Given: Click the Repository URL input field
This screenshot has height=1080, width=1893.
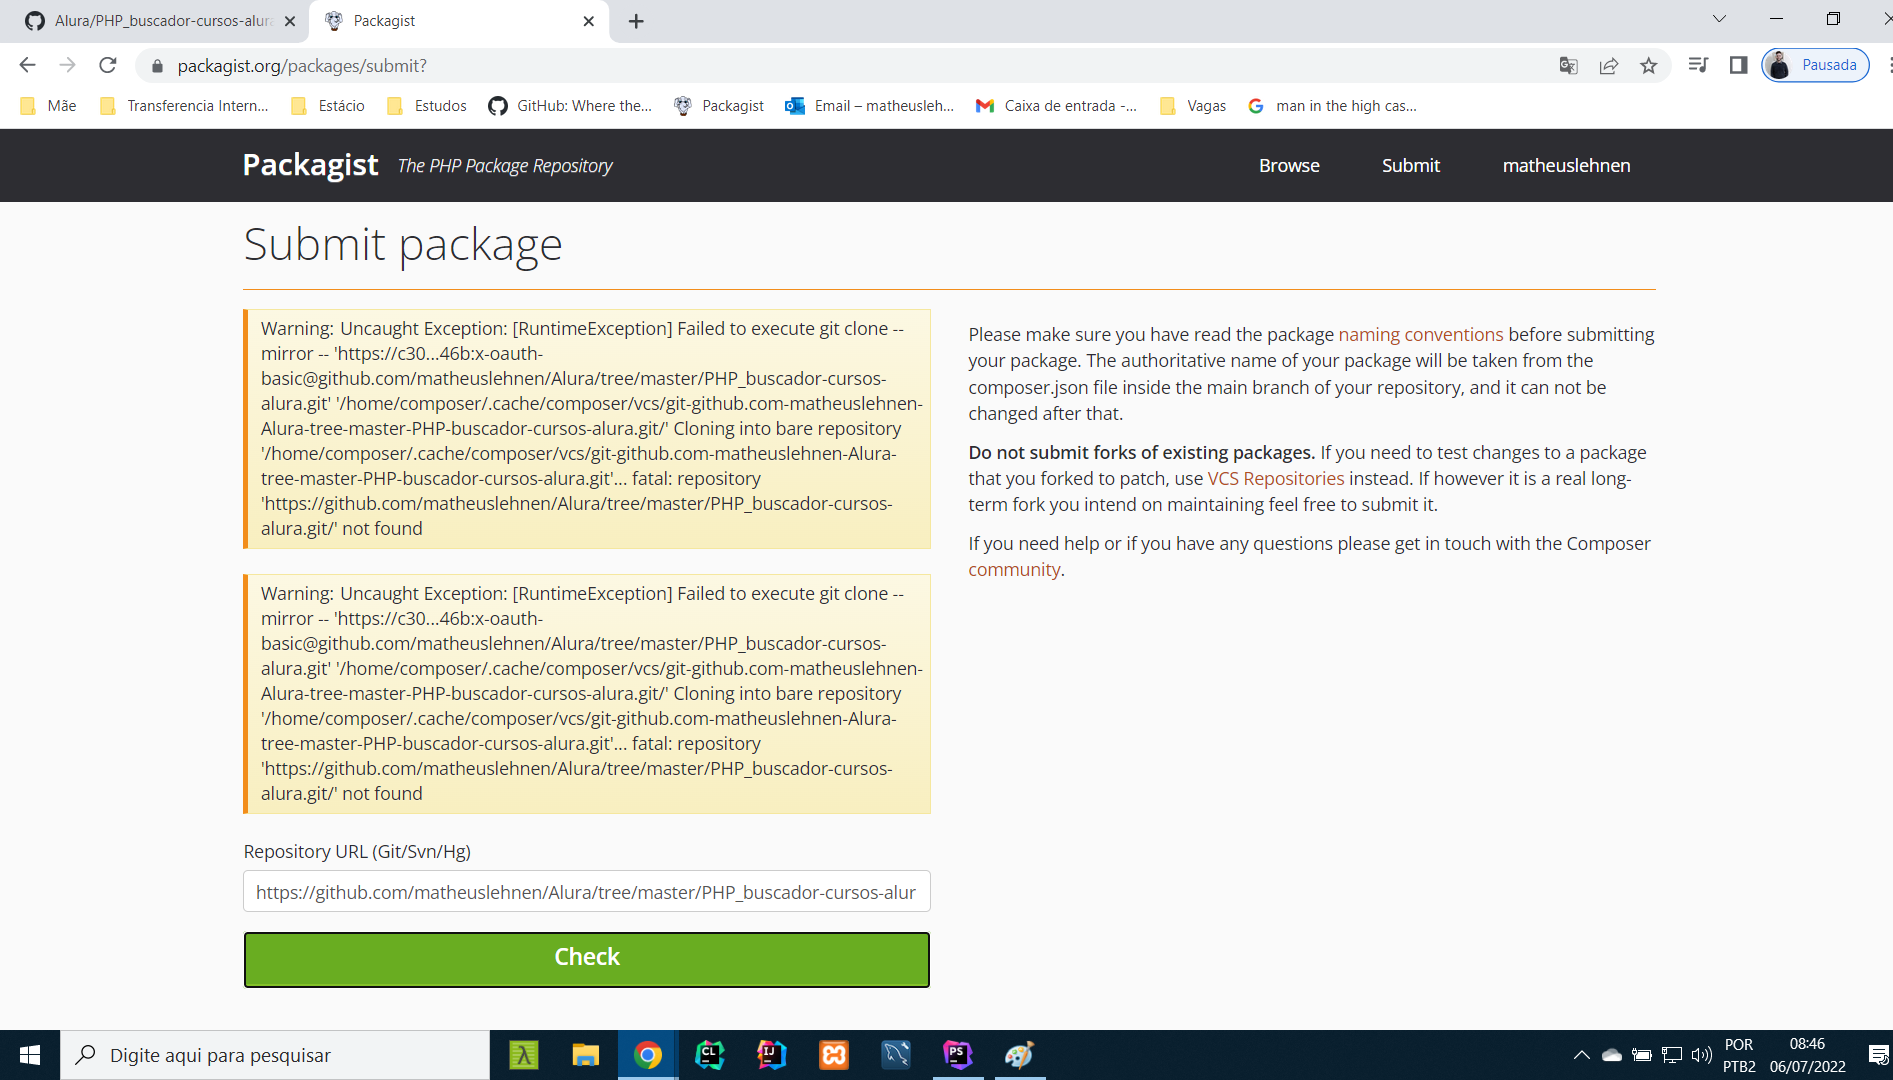Looking at the screenshot, I should (x=587, y=891).
